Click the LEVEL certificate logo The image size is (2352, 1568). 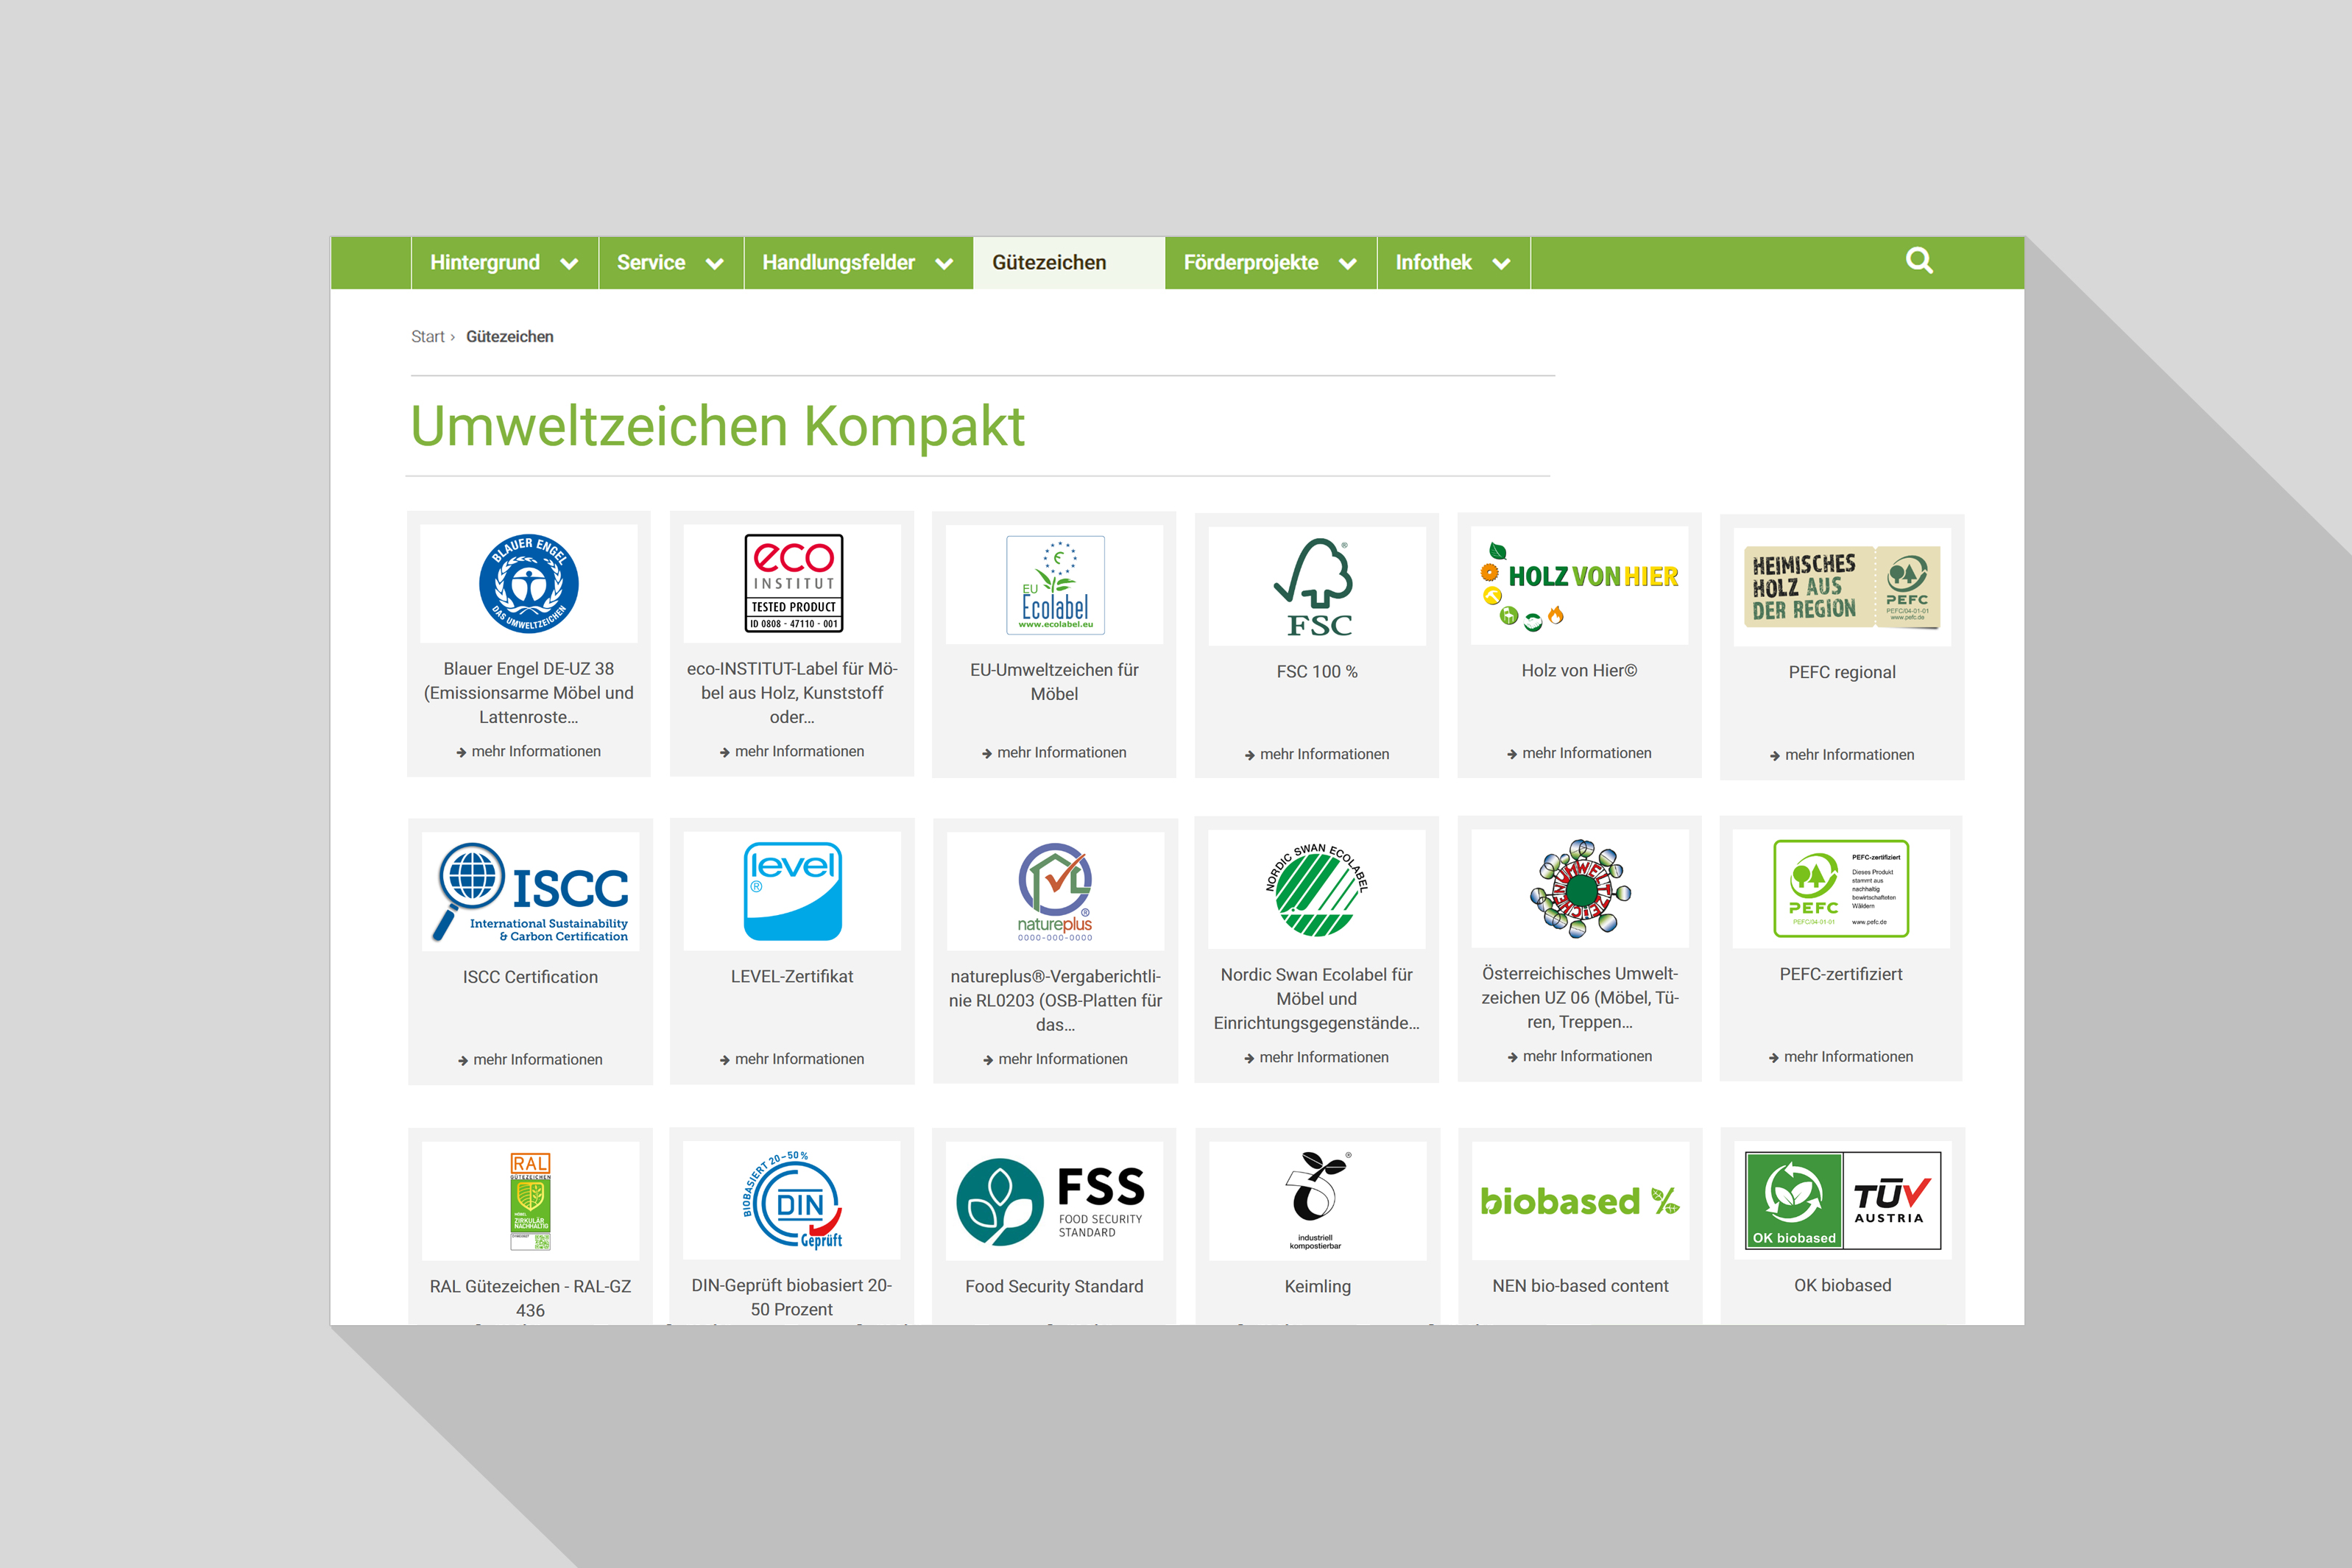point(792,891)
